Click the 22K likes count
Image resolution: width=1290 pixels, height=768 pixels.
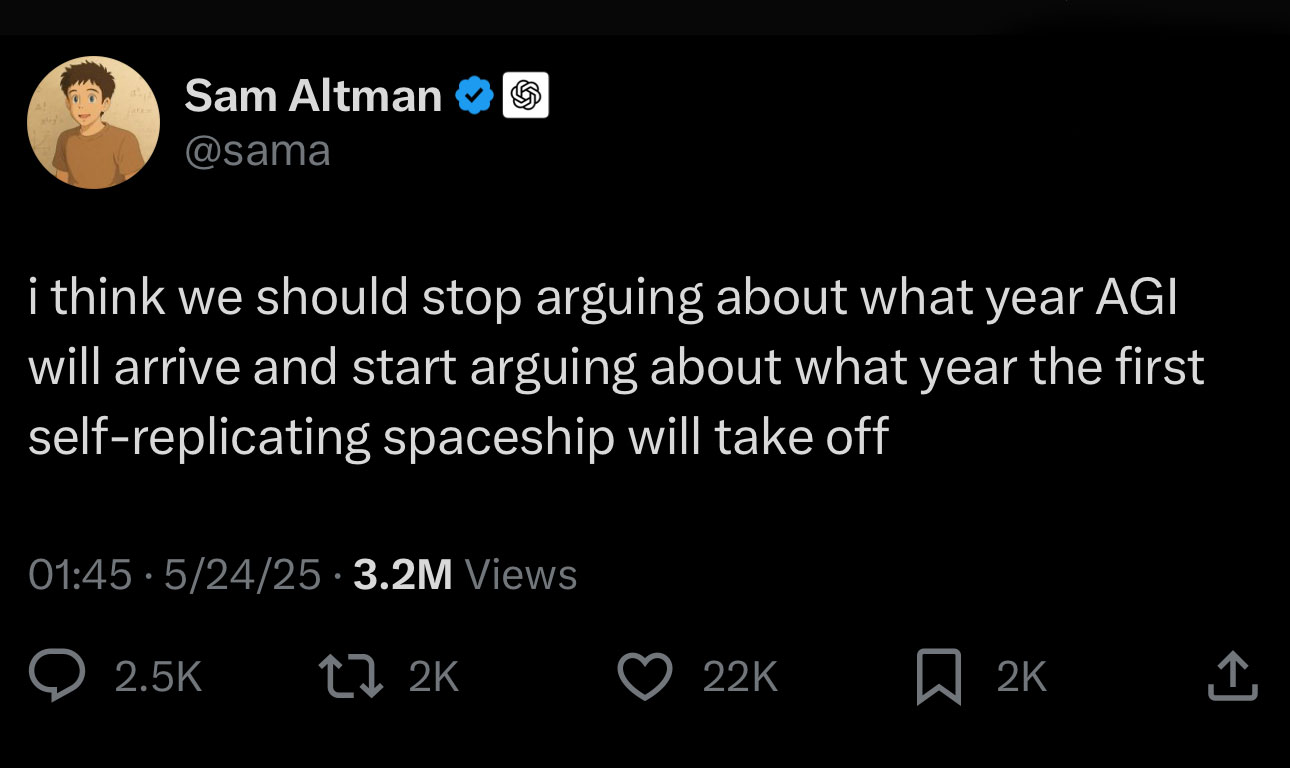tap(740, 679)
